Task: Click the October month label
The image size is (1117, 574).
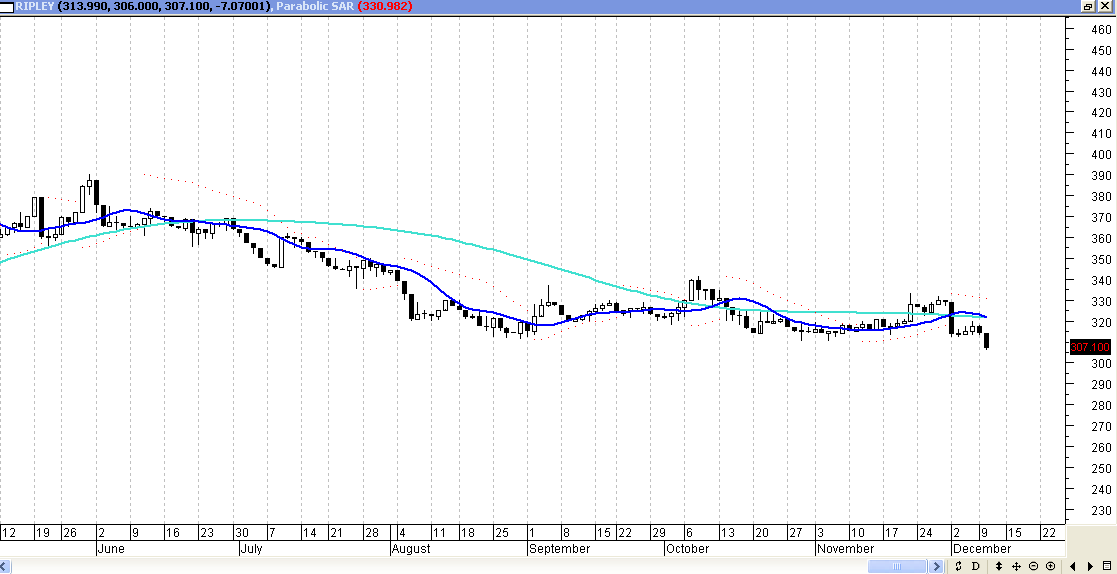Action: click(x=687, y=549)
